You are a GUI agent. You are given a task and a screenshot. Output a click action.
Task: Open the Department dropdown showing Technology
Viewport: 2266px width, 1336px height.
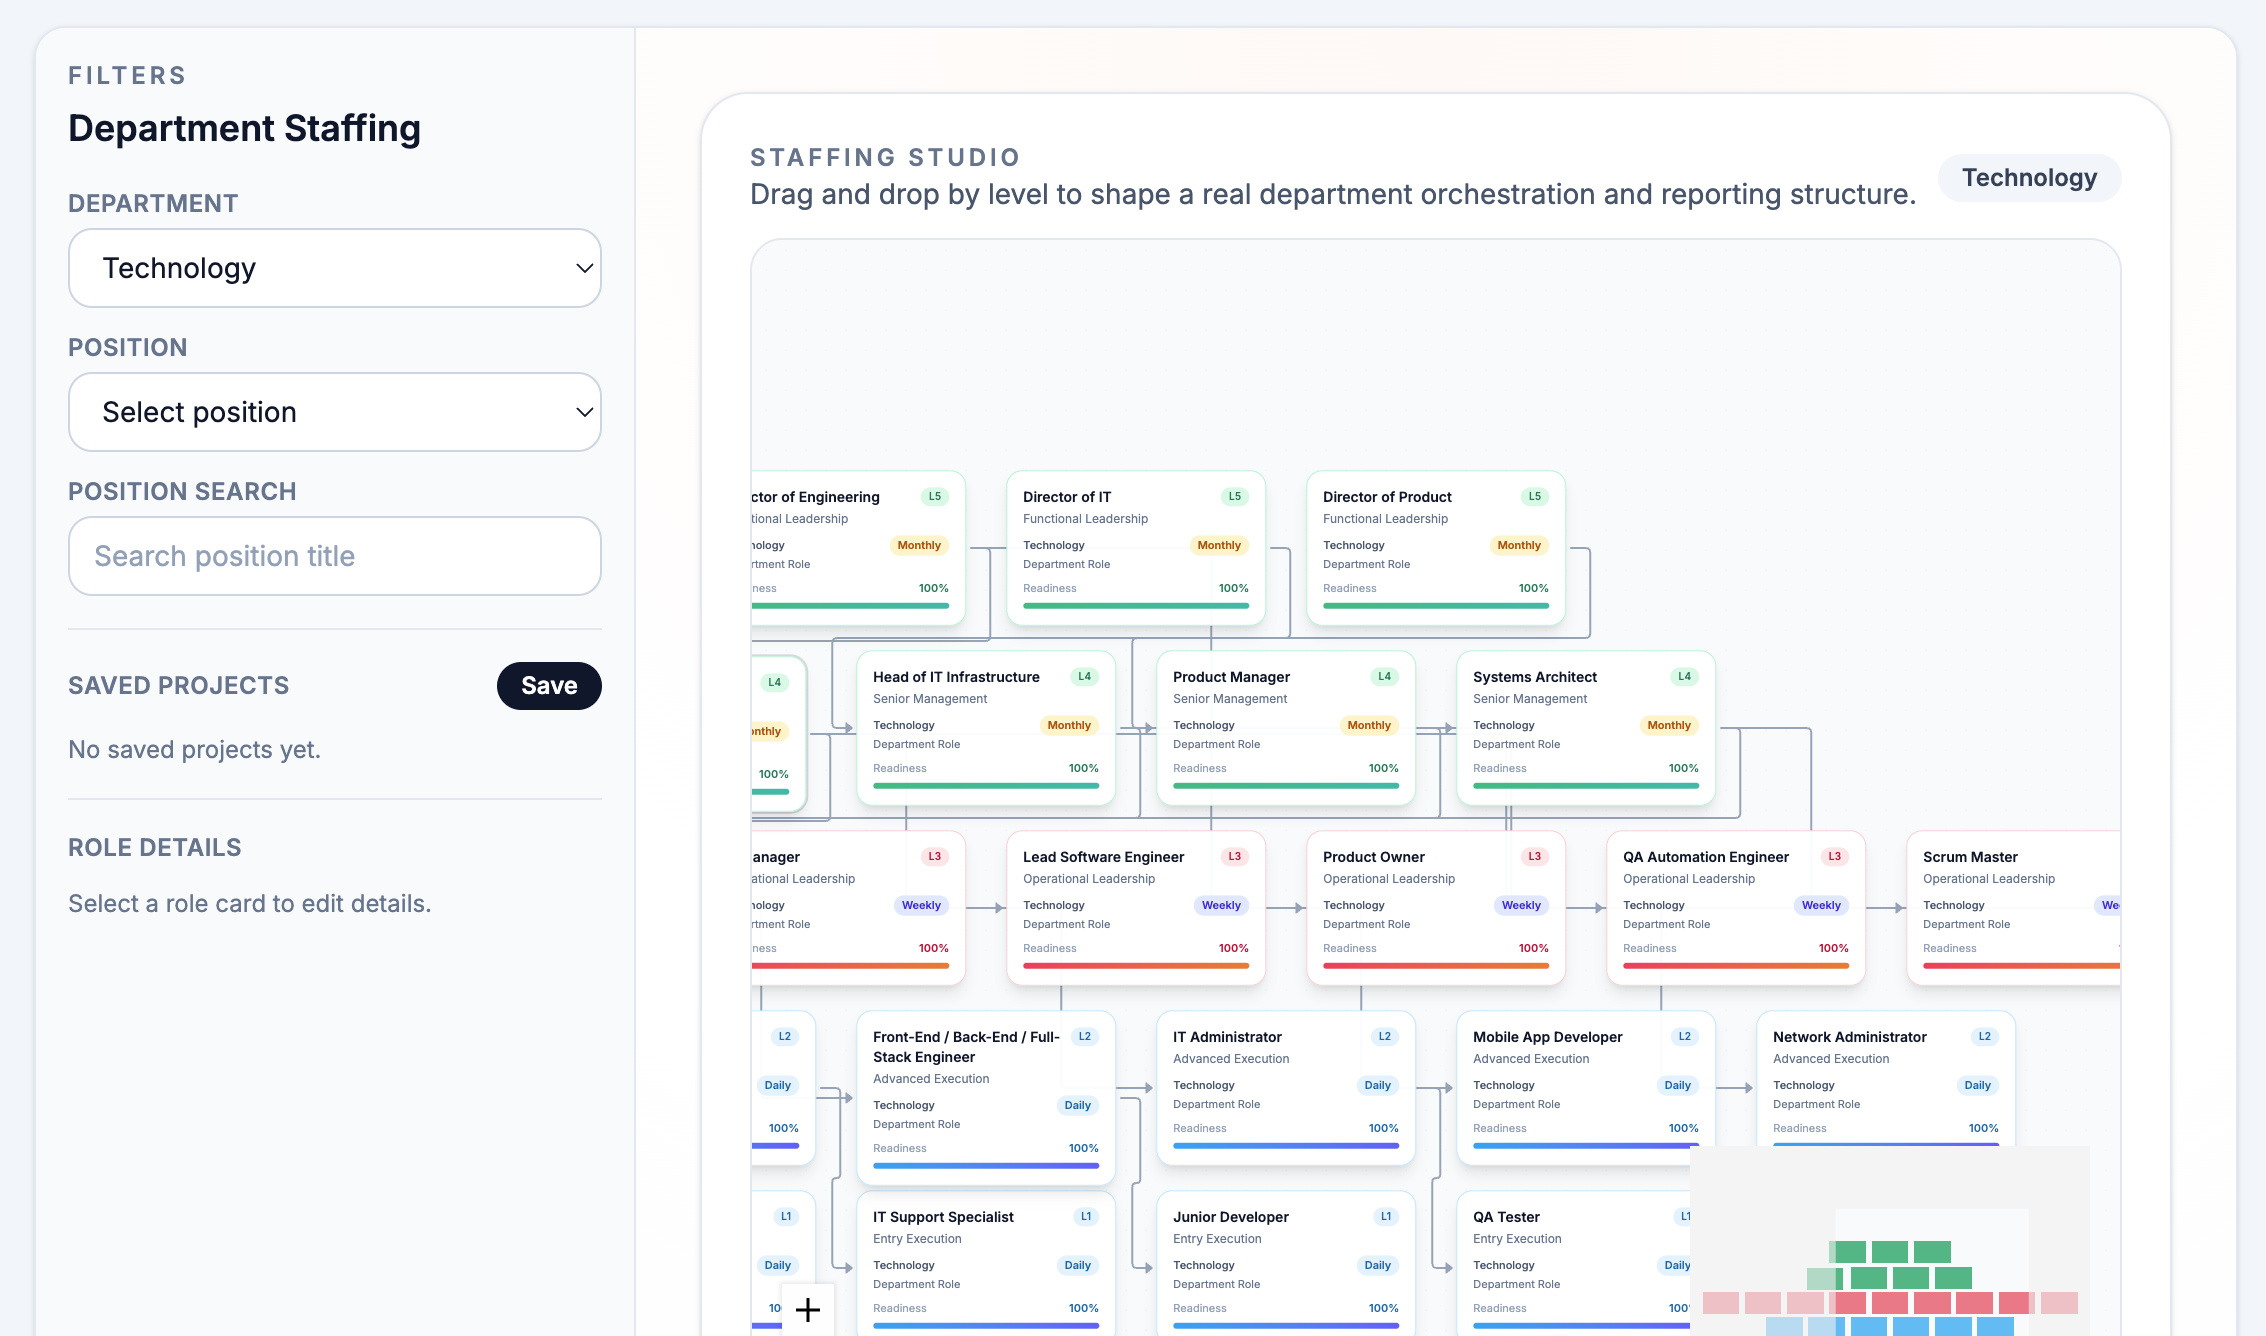click(334, 268)
